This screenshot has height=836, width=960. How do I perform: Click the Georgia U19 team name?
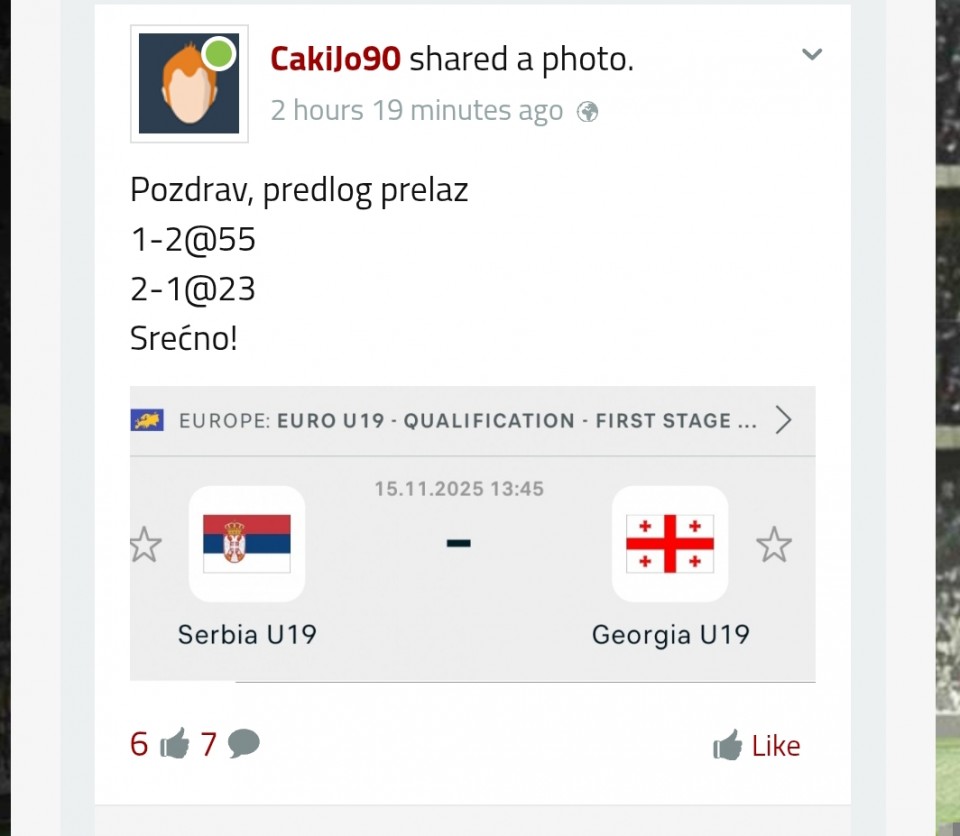pos(670,634)
